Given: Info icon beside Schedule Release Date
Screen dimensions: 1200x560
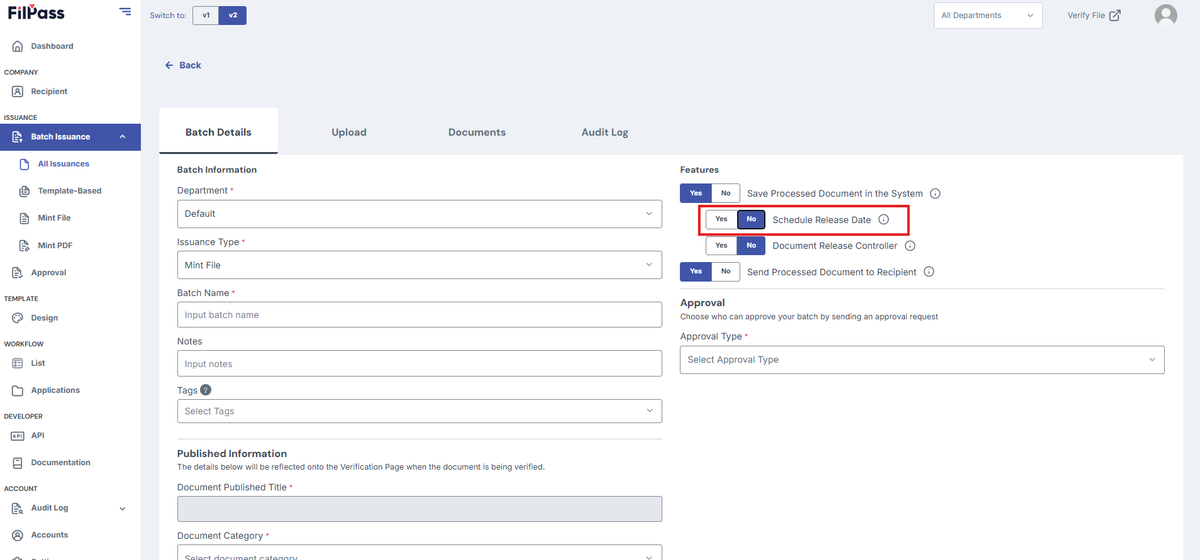Looking at the screenshot, I should pyautogui.click(x=883, y=219).
